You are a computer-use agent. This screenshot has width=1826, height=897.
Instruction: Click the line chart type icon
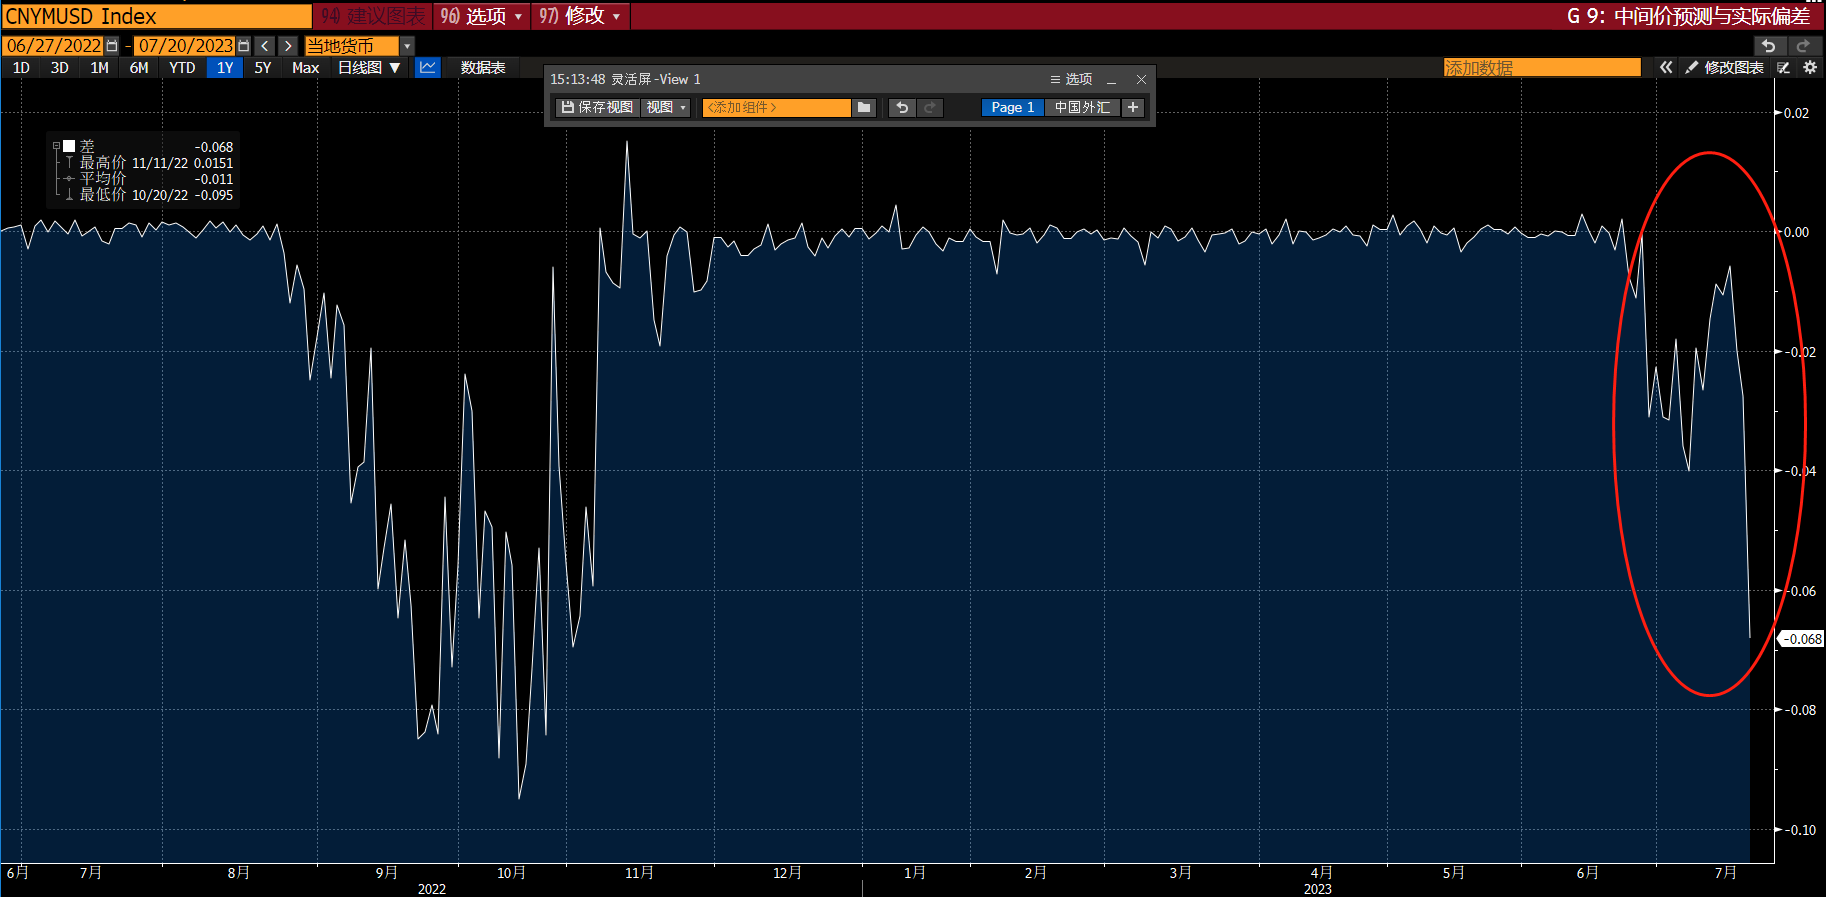tap(428, 67)
